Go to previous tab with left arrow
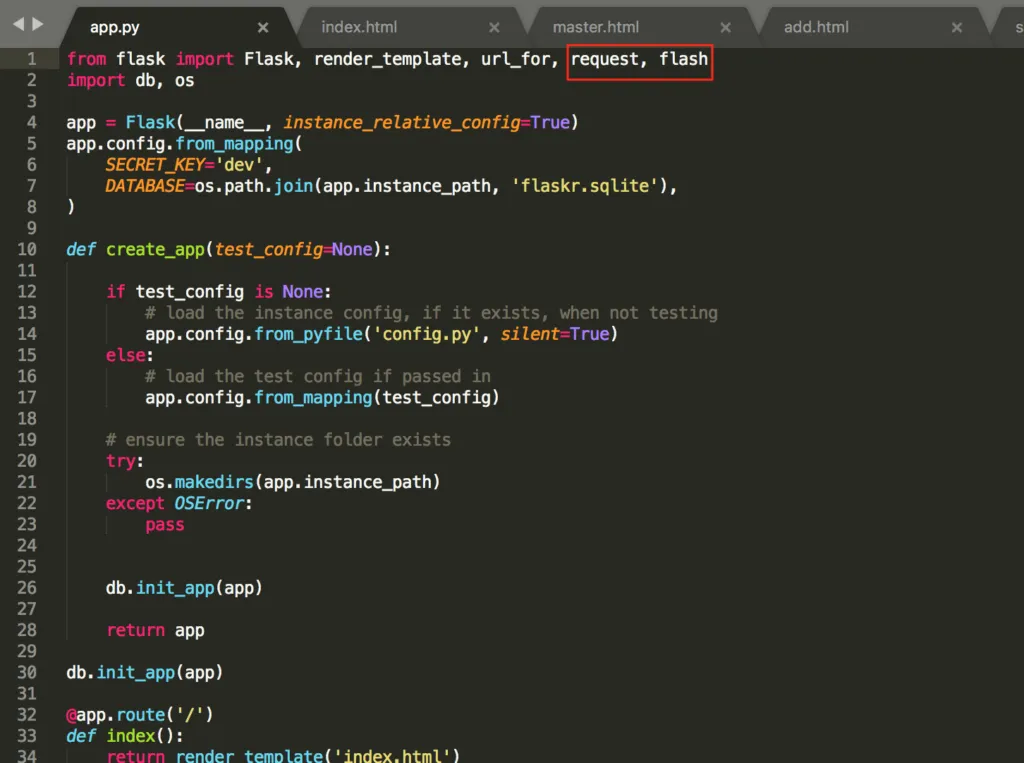The image size is (1024, 763). tap(18, 24)
